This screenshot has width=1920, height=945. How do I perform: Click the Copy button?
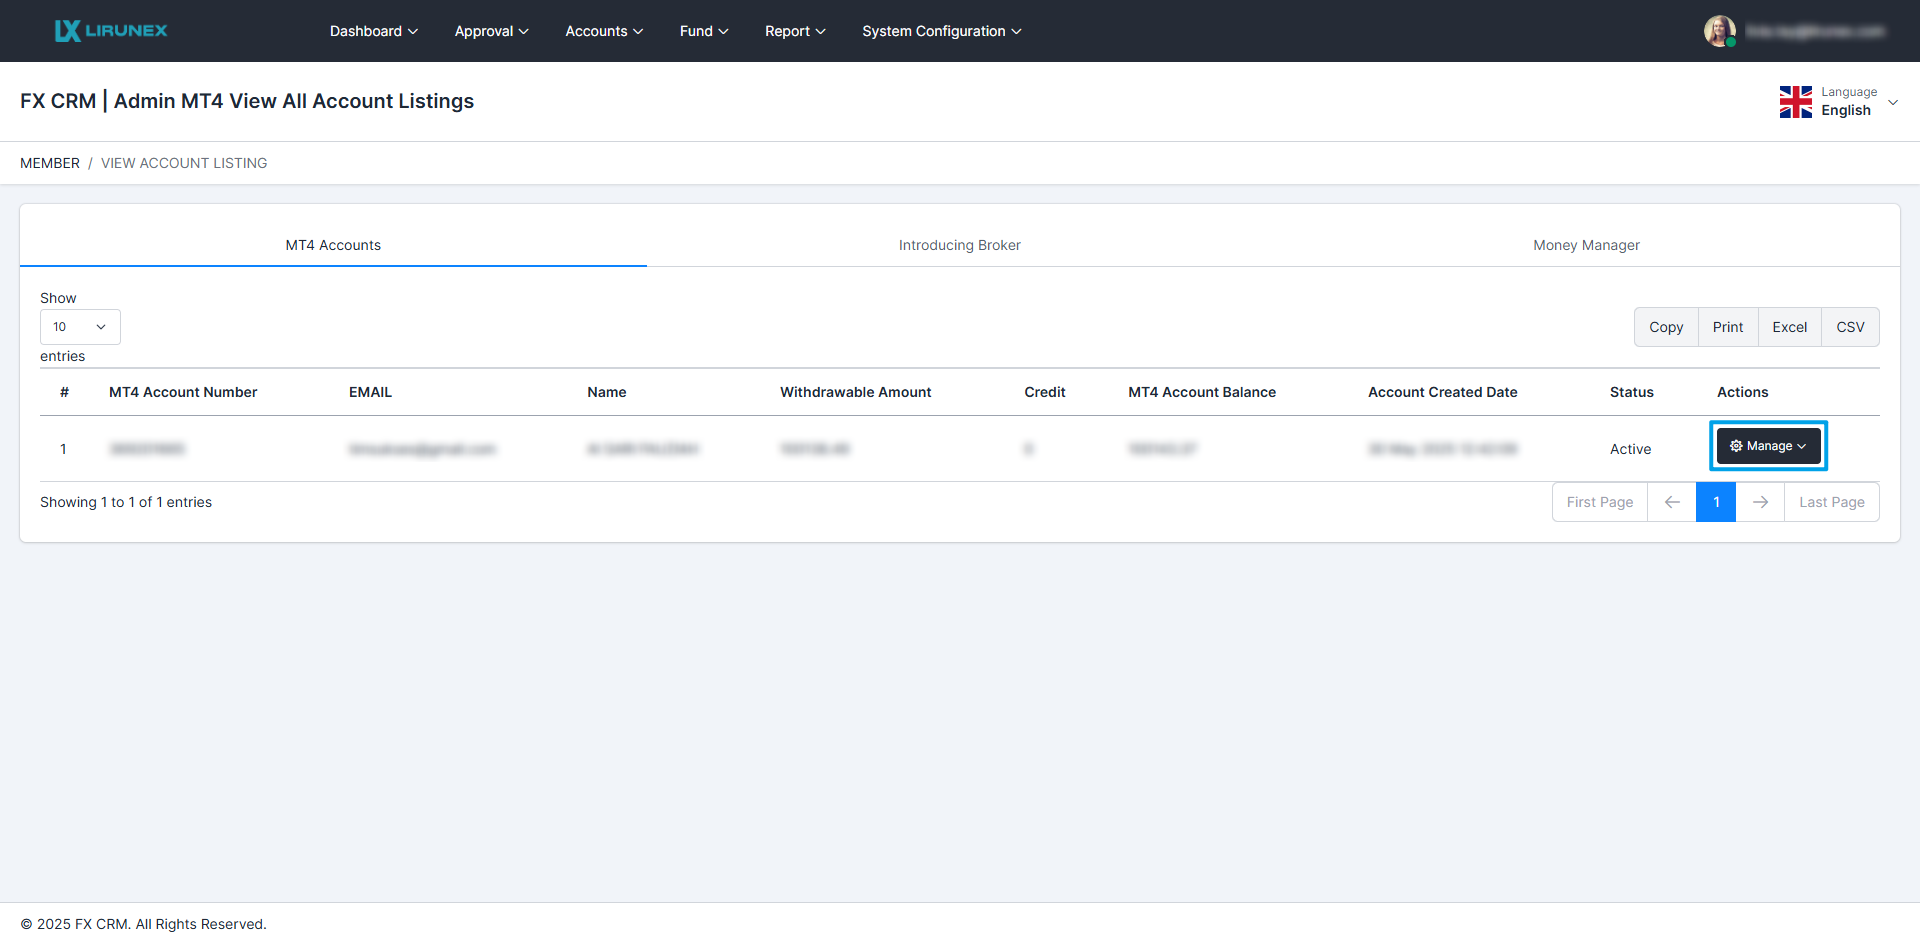[1666, 327]
